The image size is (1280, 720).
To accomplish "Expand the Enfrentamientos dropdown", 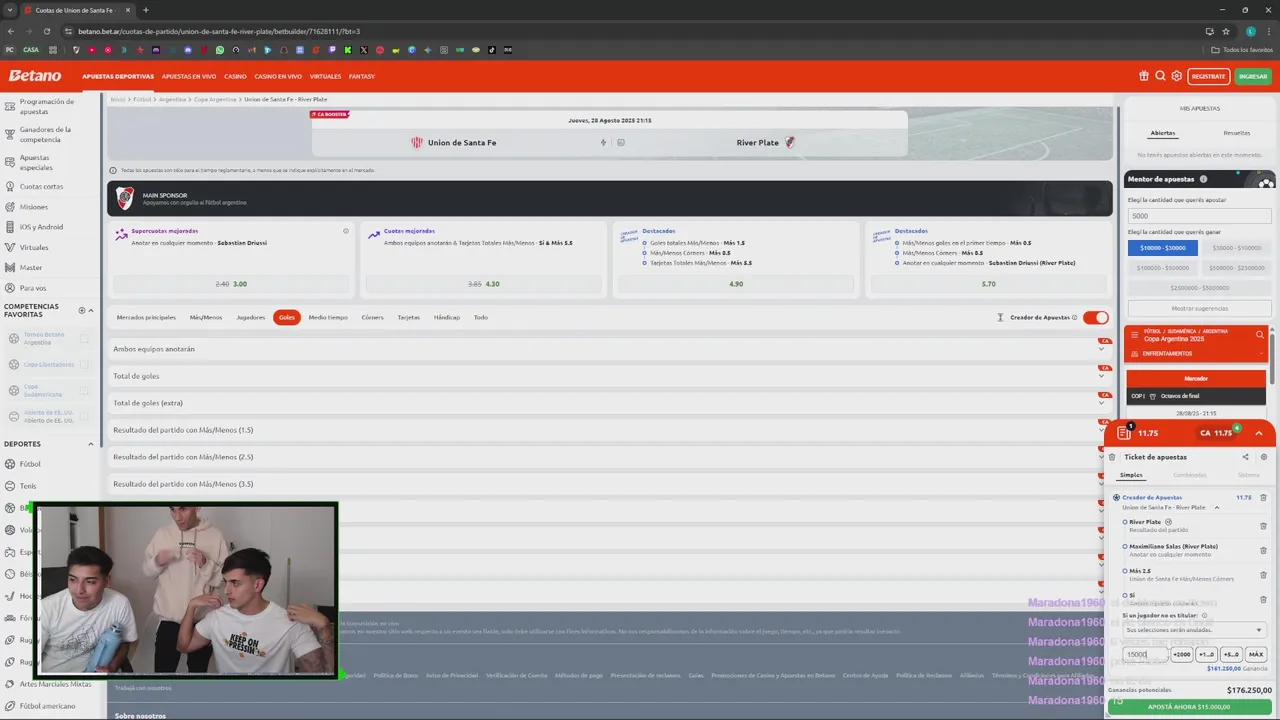I will (x=1196, y=354).
